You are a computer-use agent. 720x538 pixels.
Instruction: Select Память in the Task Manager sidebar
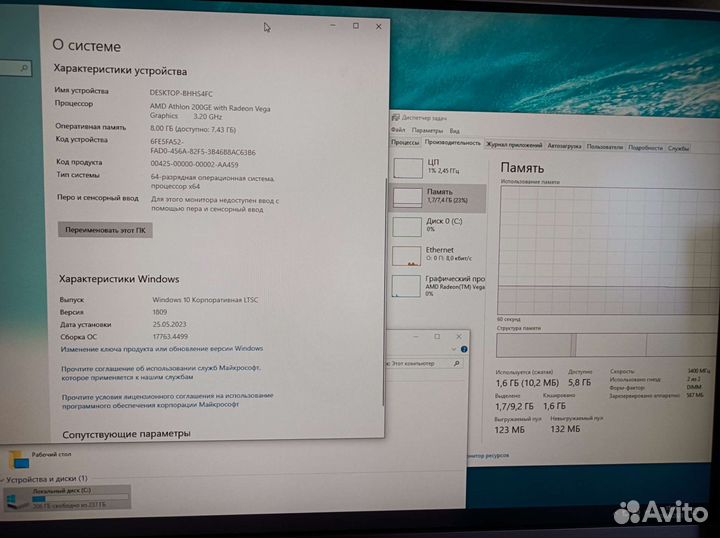pyautogui.click(x=438, y=197)
